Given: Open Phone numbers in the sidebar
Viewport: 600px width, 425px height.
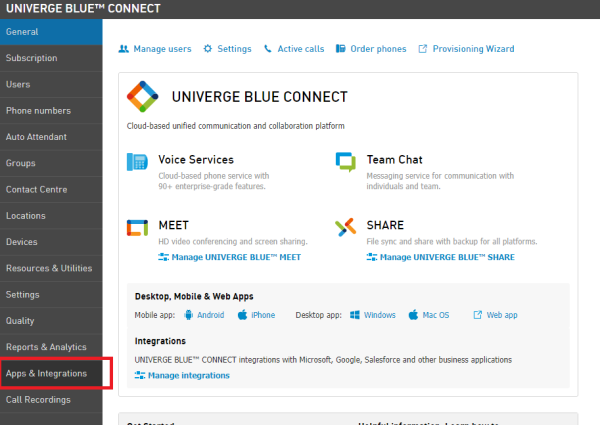Looking at the screenshot, I should [51, 111].
